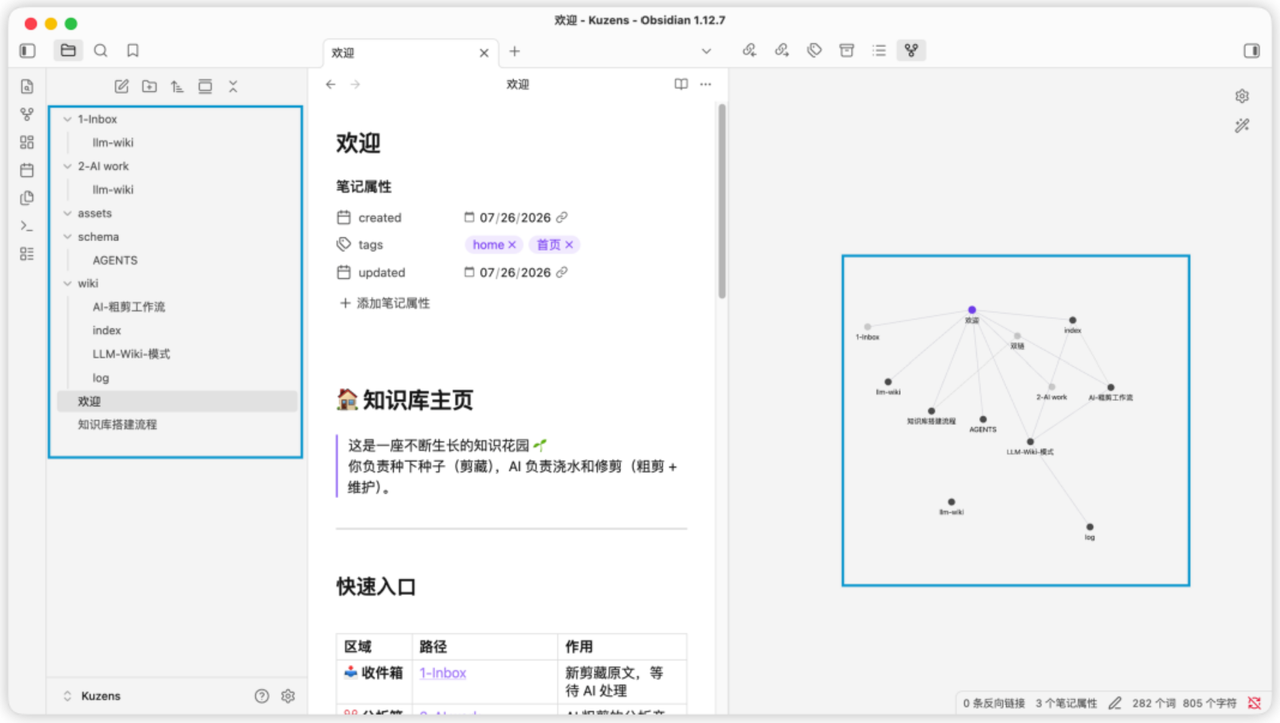
Task: Collapse the wiki folder
Action: (67, 283)
